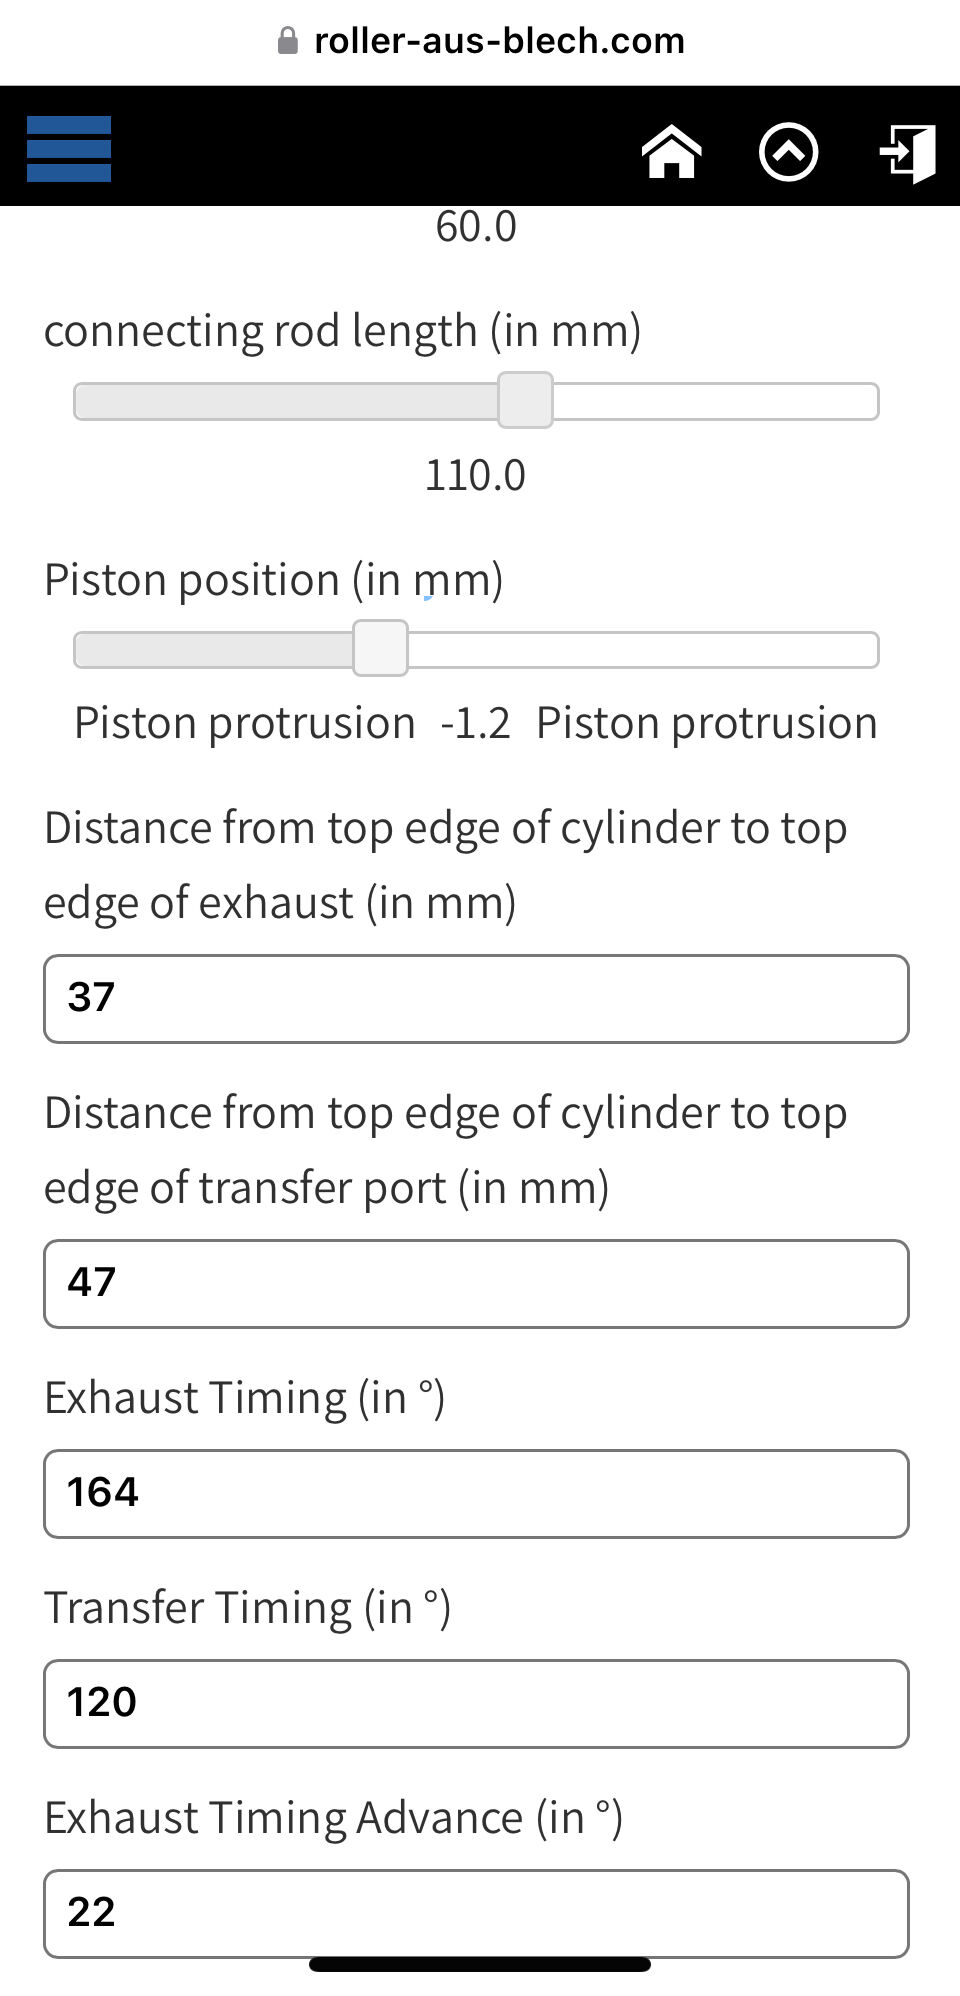Focus the exhaust distance field showing 37

(476, 999)
